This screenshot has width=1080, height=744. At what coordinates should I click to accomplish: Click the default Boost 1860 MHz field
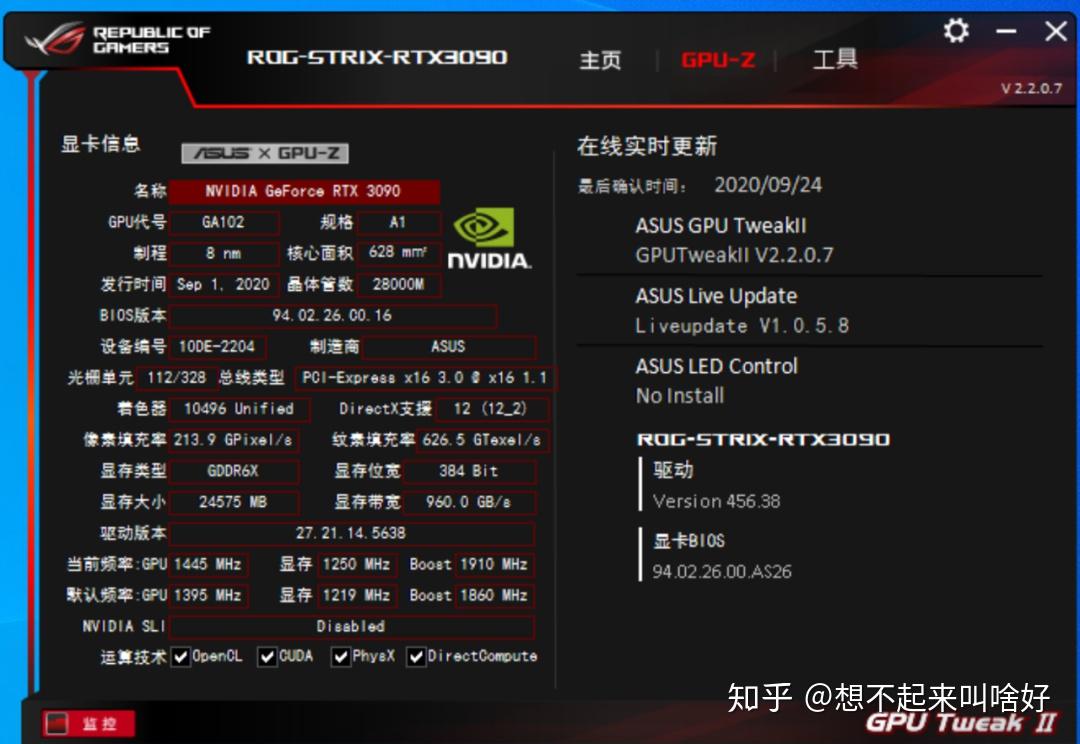click(x=494, y=596)
